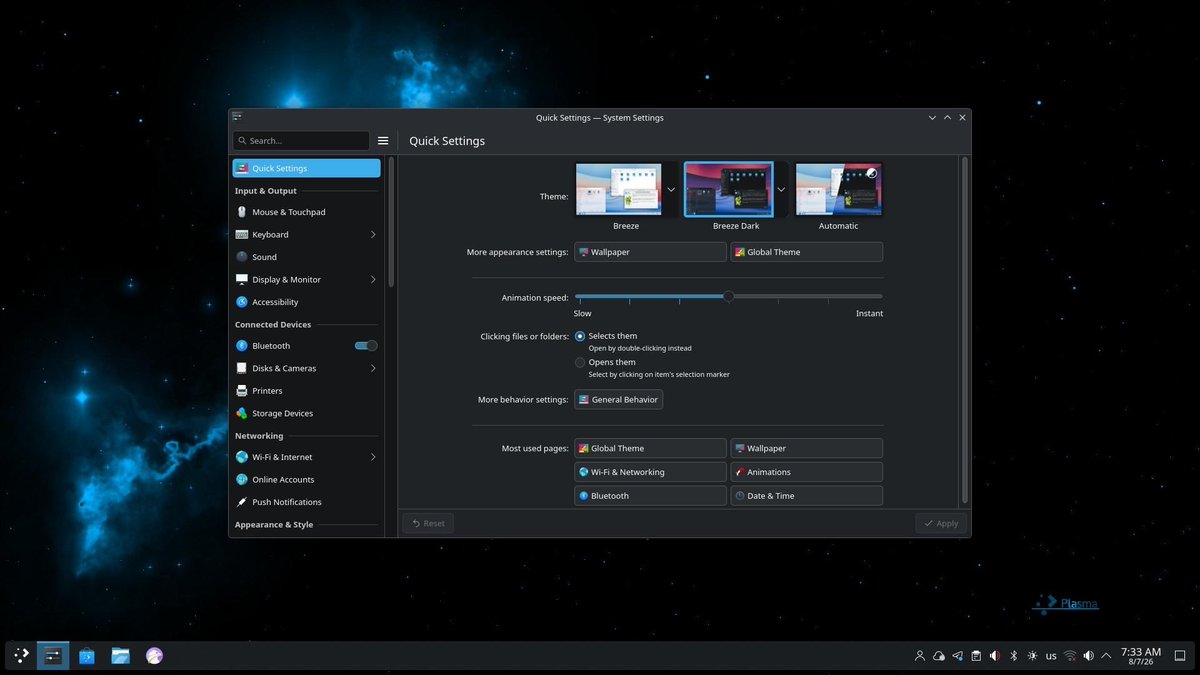Open the dropdown next to Breeze Dark theme

[x=781, y=189]
